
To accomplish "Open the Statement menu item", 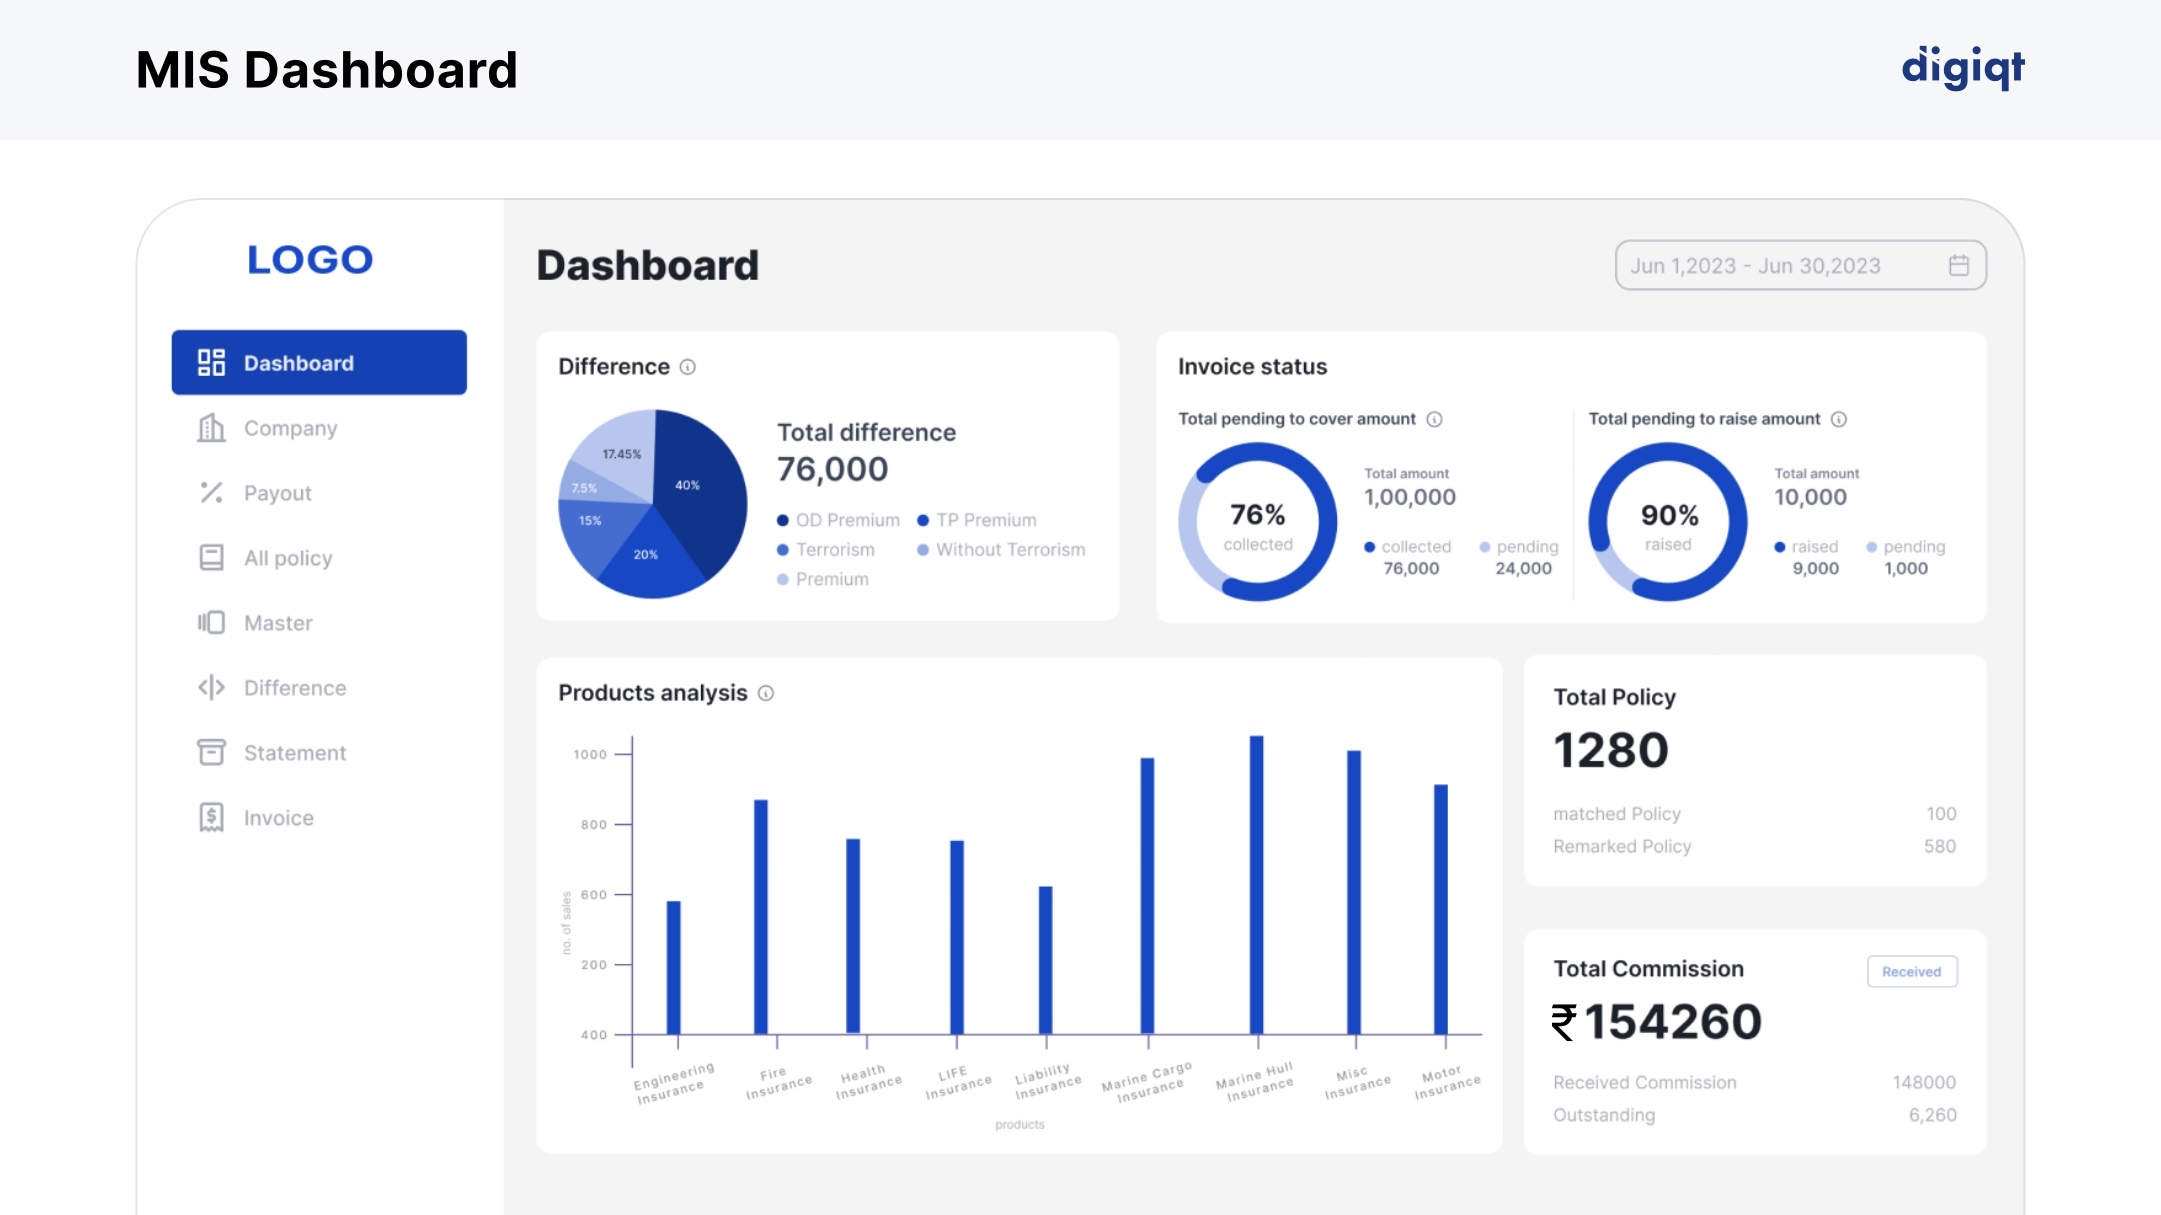I will (294, 753).
